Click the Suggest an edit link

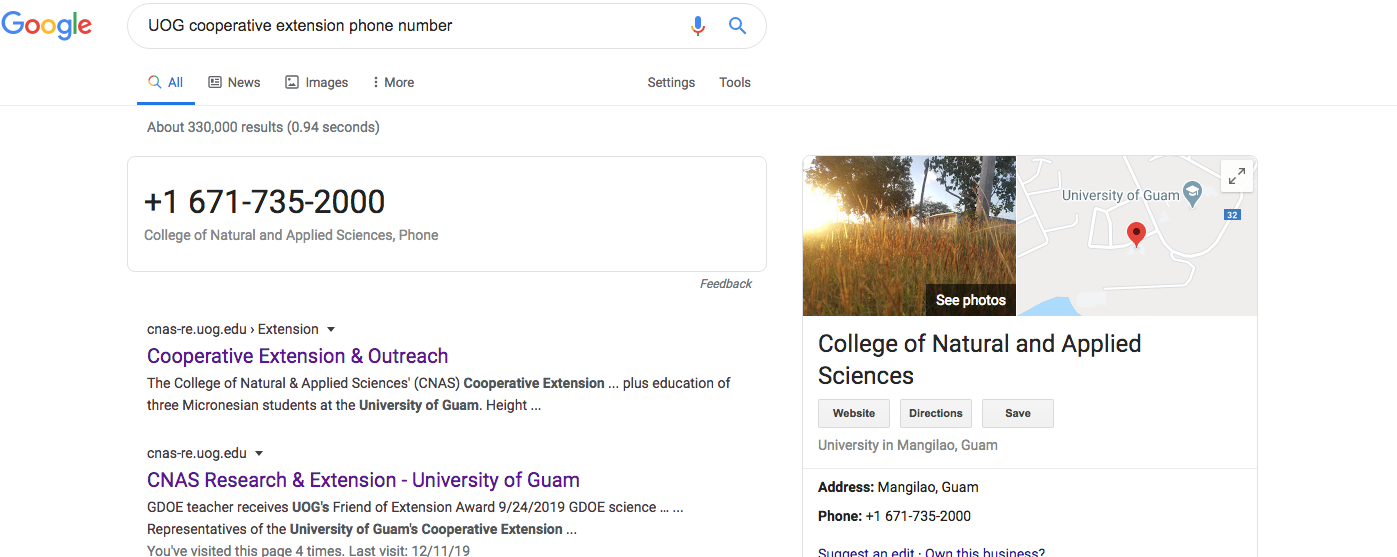866,552
